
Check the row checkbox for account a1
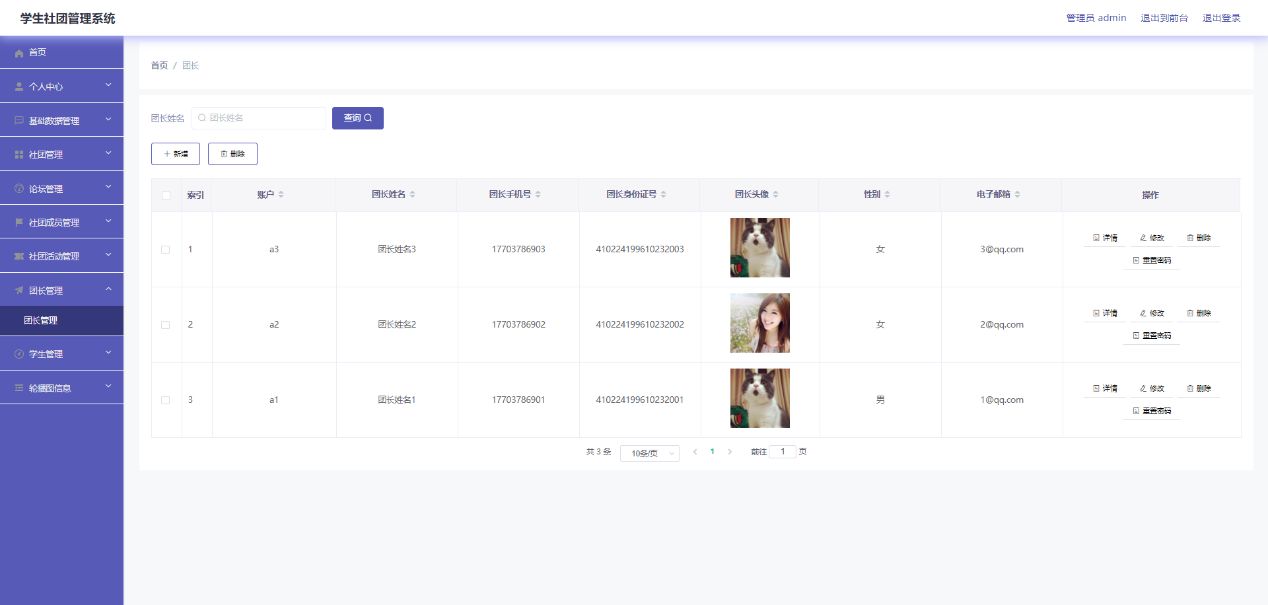point(166,400)
